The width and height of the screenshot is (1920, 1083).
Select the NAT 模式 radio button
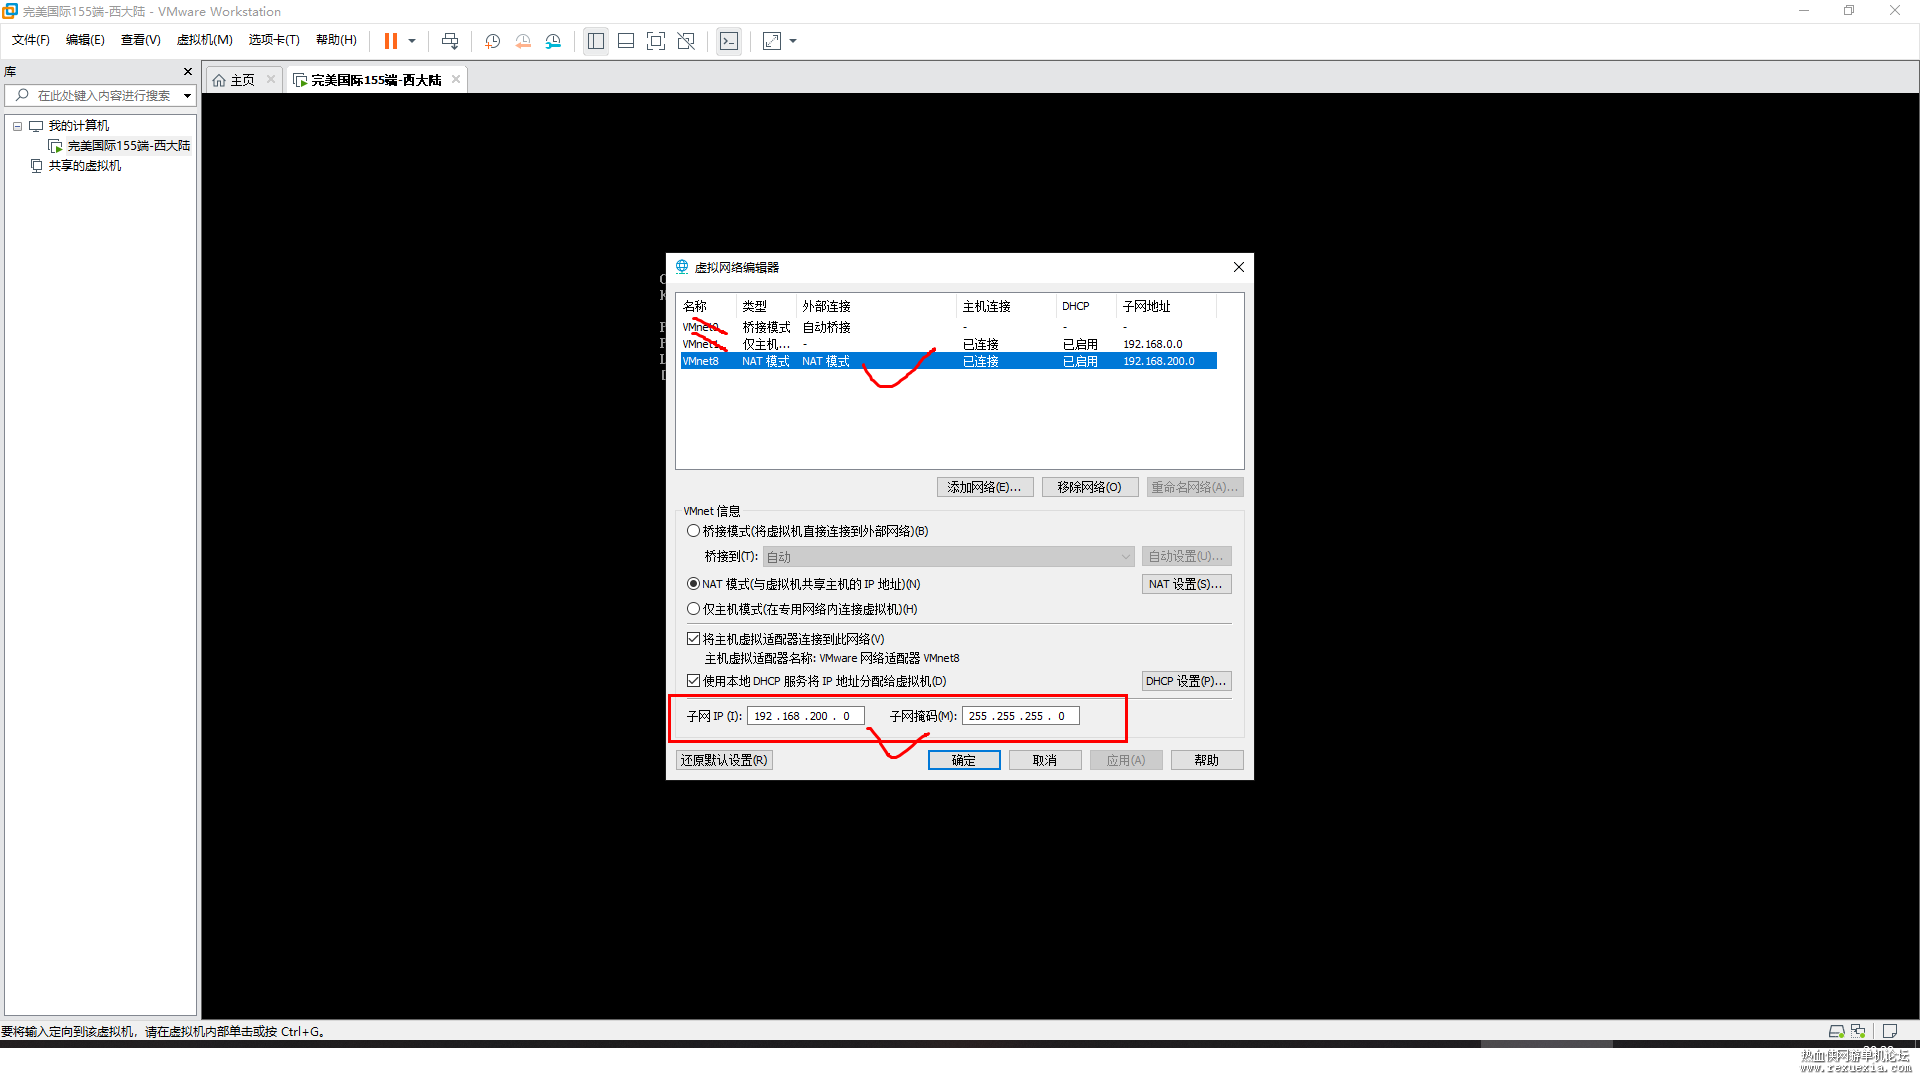pos(693,585)
